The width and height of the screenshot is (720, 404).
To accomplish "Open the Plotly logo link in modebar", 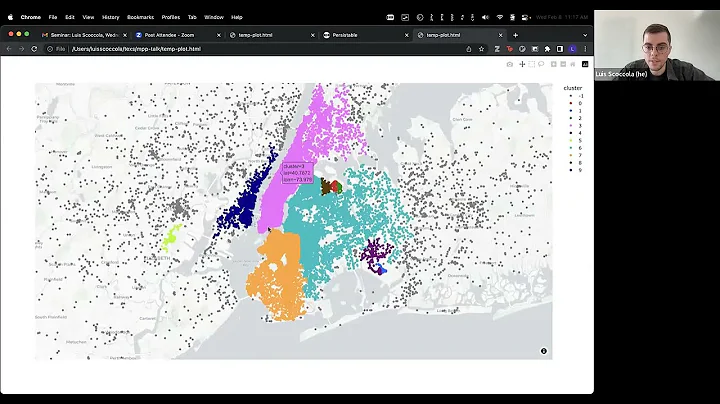I will click(x=585, y=64).
